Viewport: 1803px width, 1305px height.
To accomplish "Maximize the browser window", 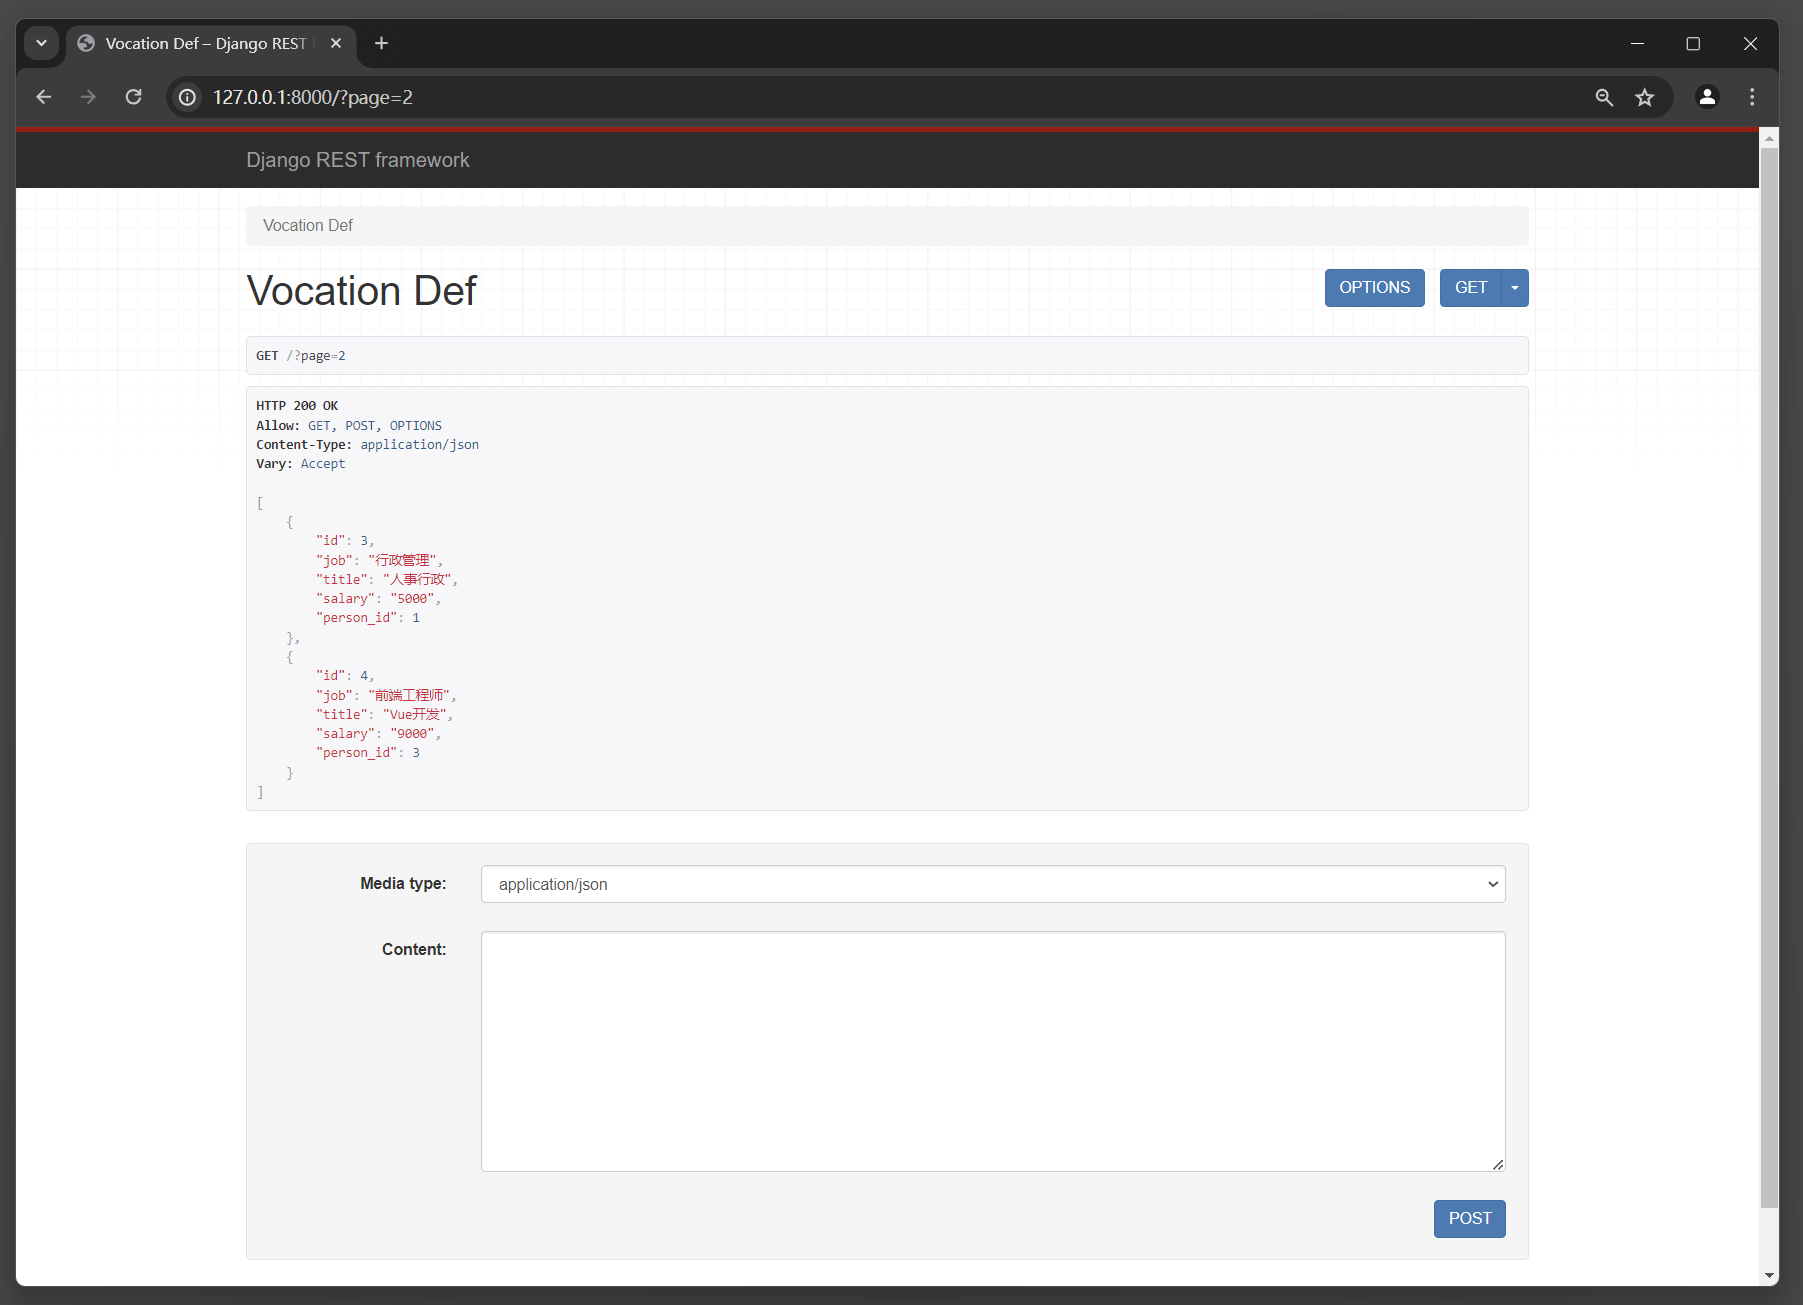I will (x=1693, y=43).
